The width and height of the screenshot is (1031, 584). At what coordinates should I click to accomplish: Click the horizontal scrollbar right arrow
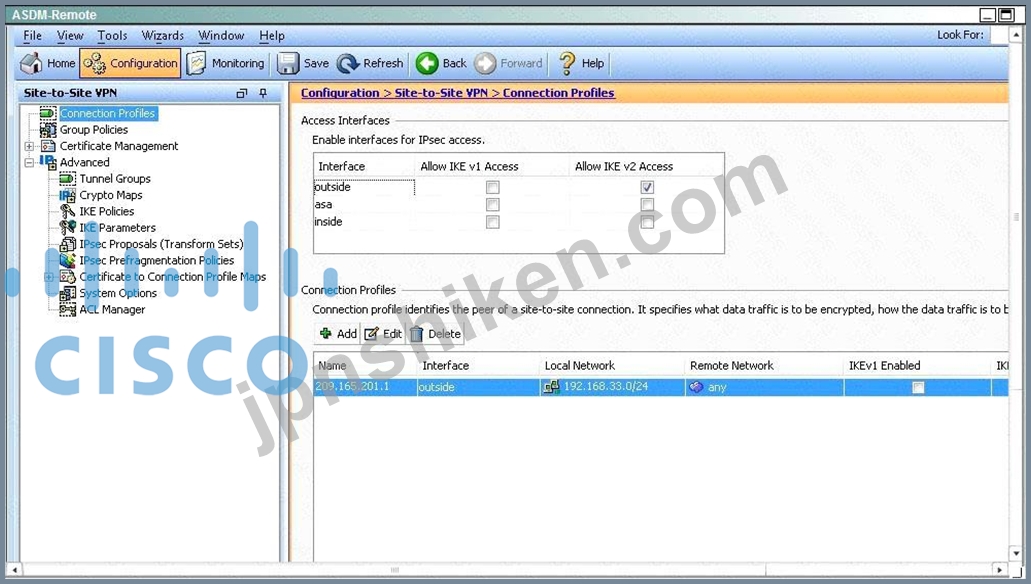click(x=999, y=570)
